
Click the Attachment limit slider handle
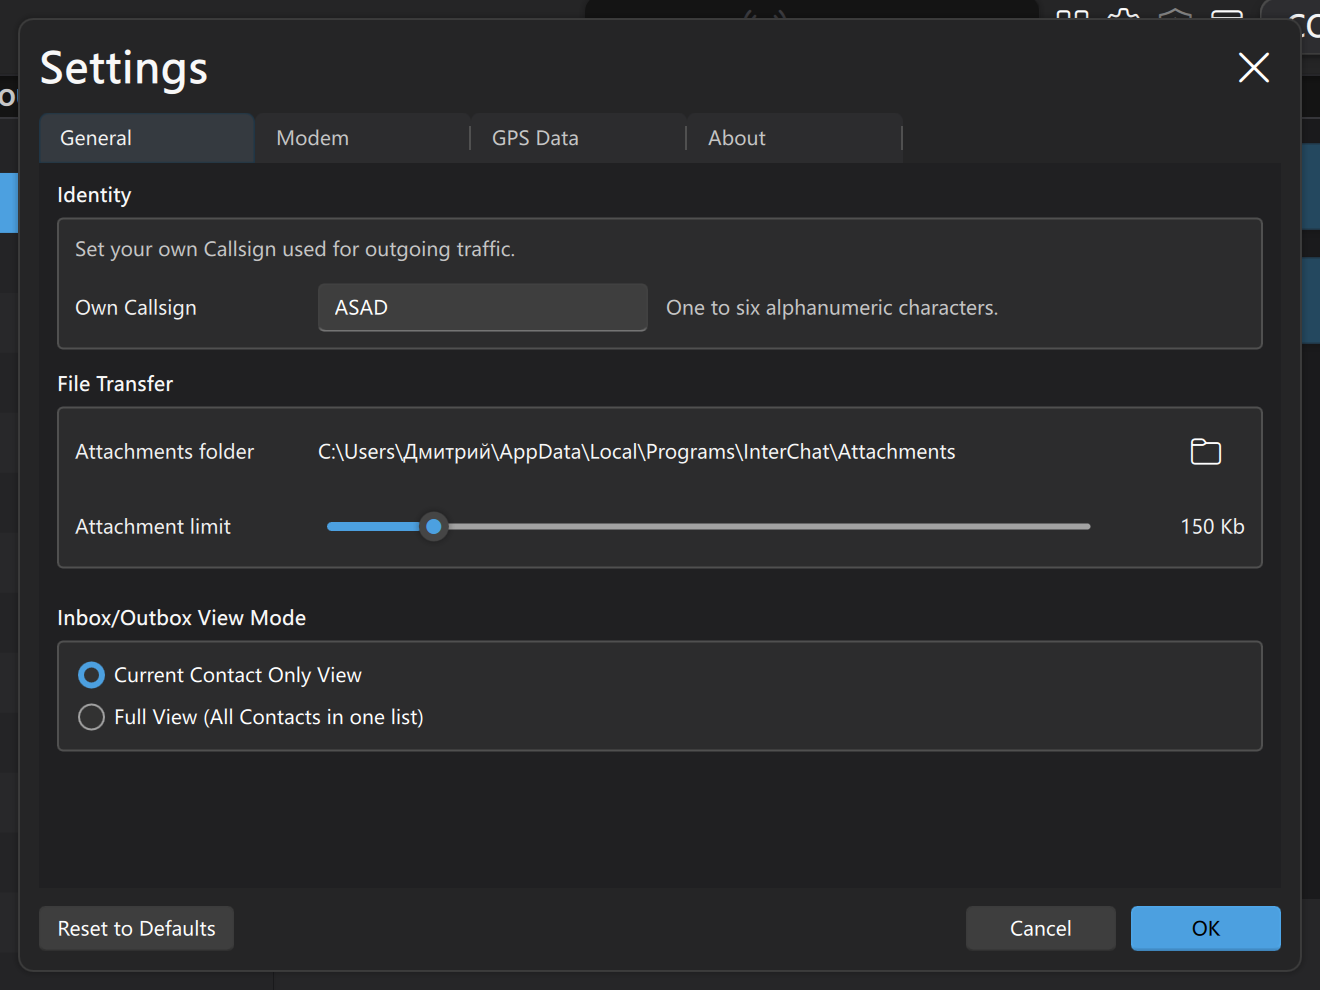[x=434, y=526]
